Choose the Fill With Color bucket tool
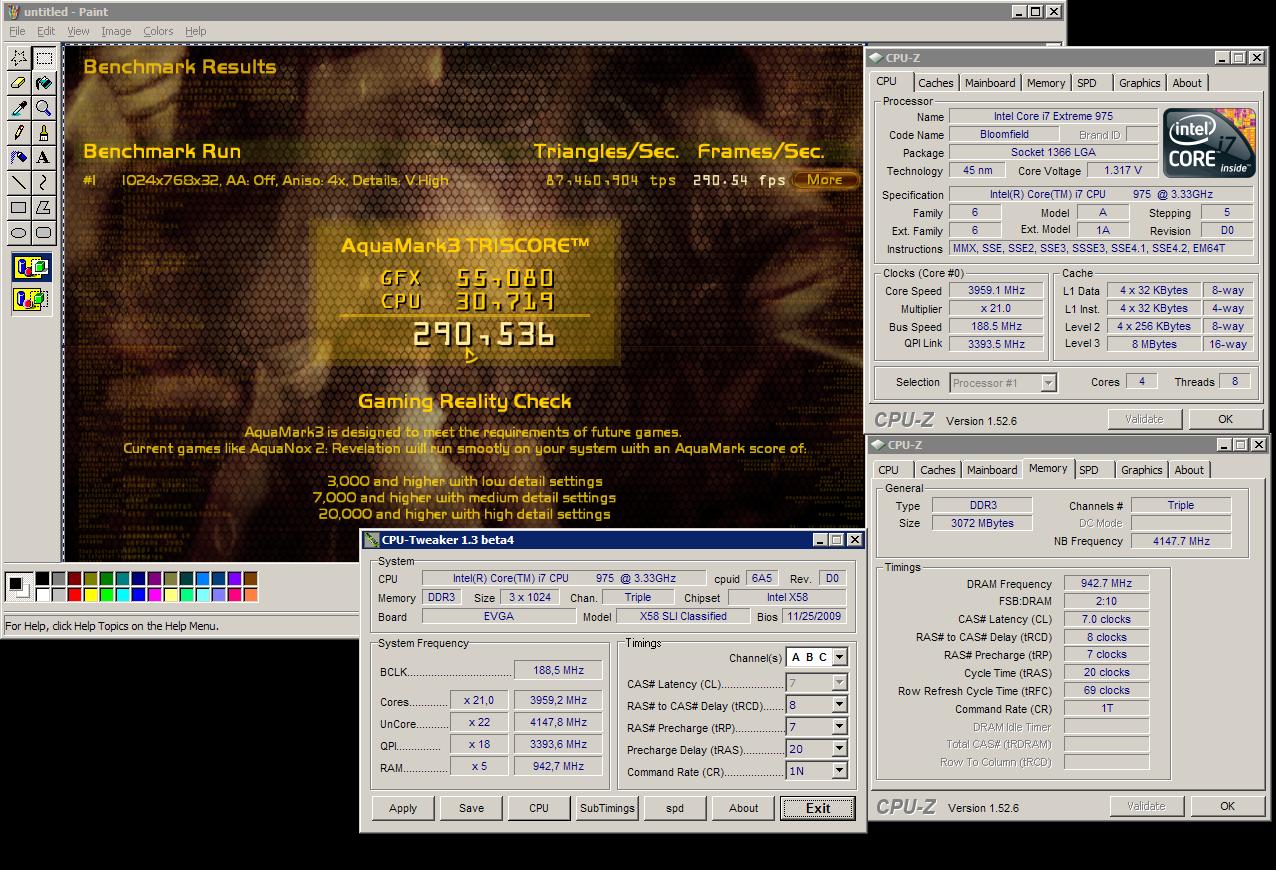Image resolution: width=1276 pixels, height=870 pixels. point(44,83)
